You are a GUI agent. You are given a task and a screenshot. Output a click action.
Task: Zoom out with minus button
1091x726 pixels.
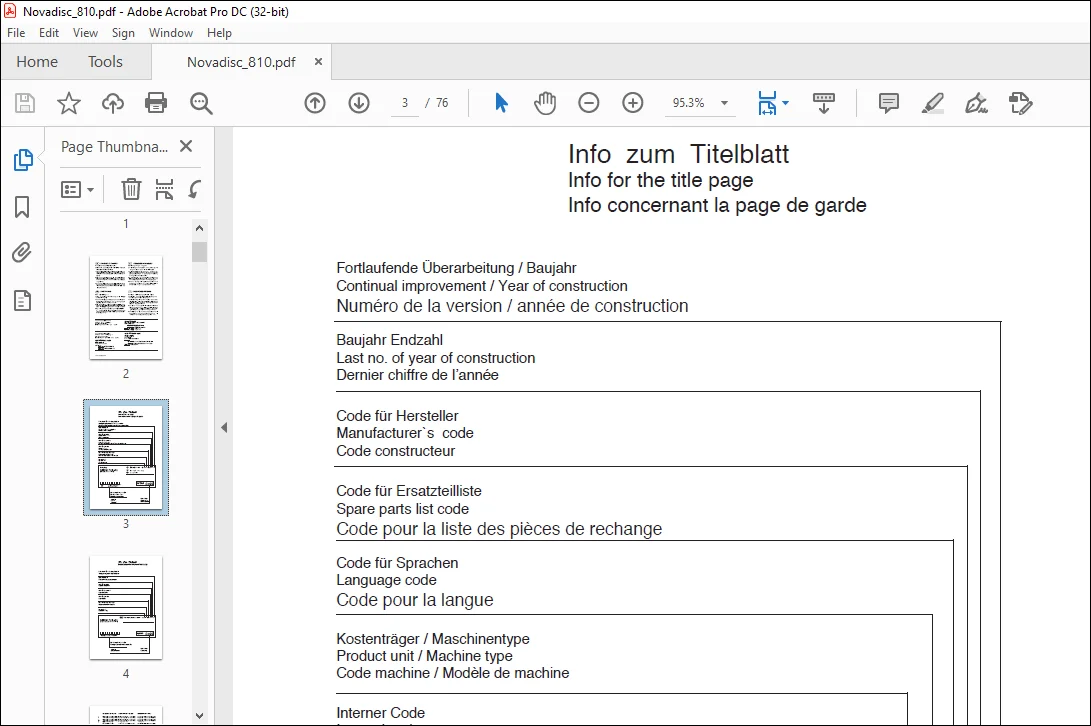589,103
